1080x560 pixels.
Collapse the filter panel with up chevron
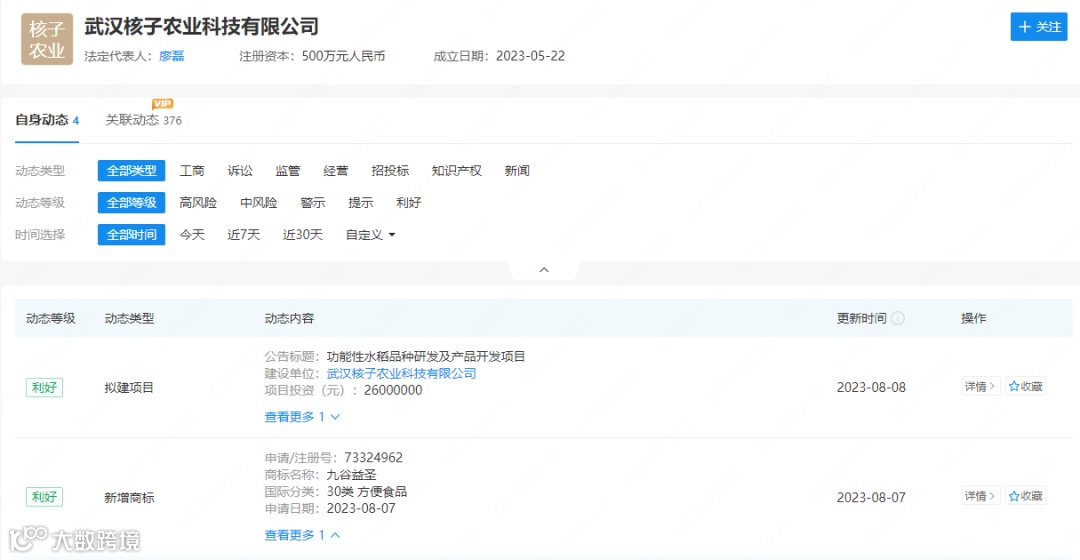click(544, 270)
